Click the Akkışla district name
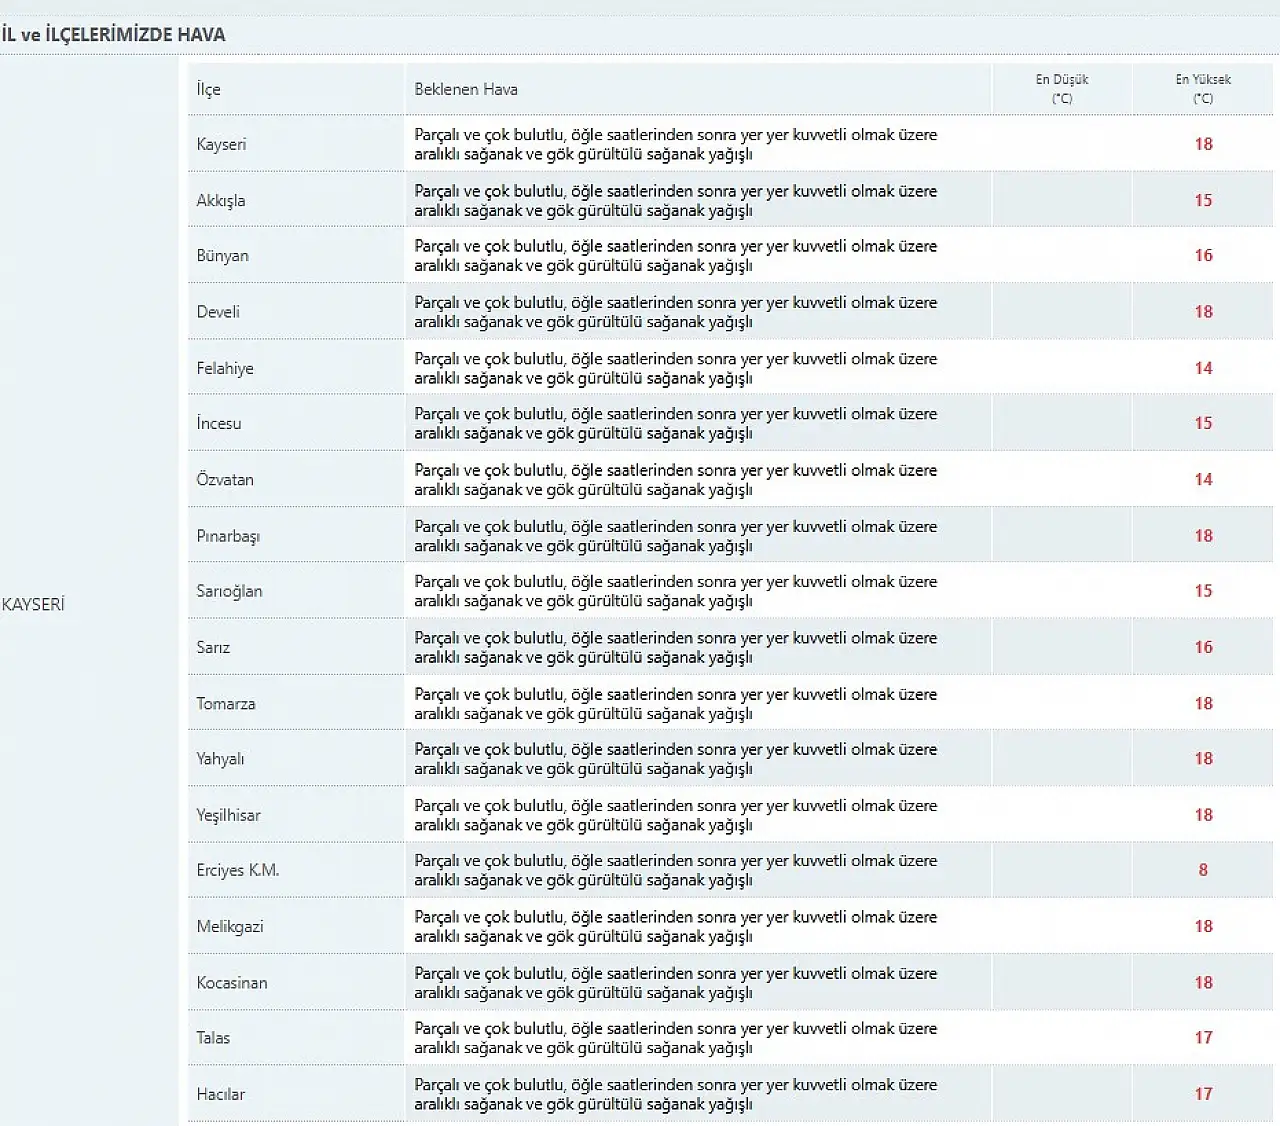This screenshot has height=1126, width=1280. [221, 200]
